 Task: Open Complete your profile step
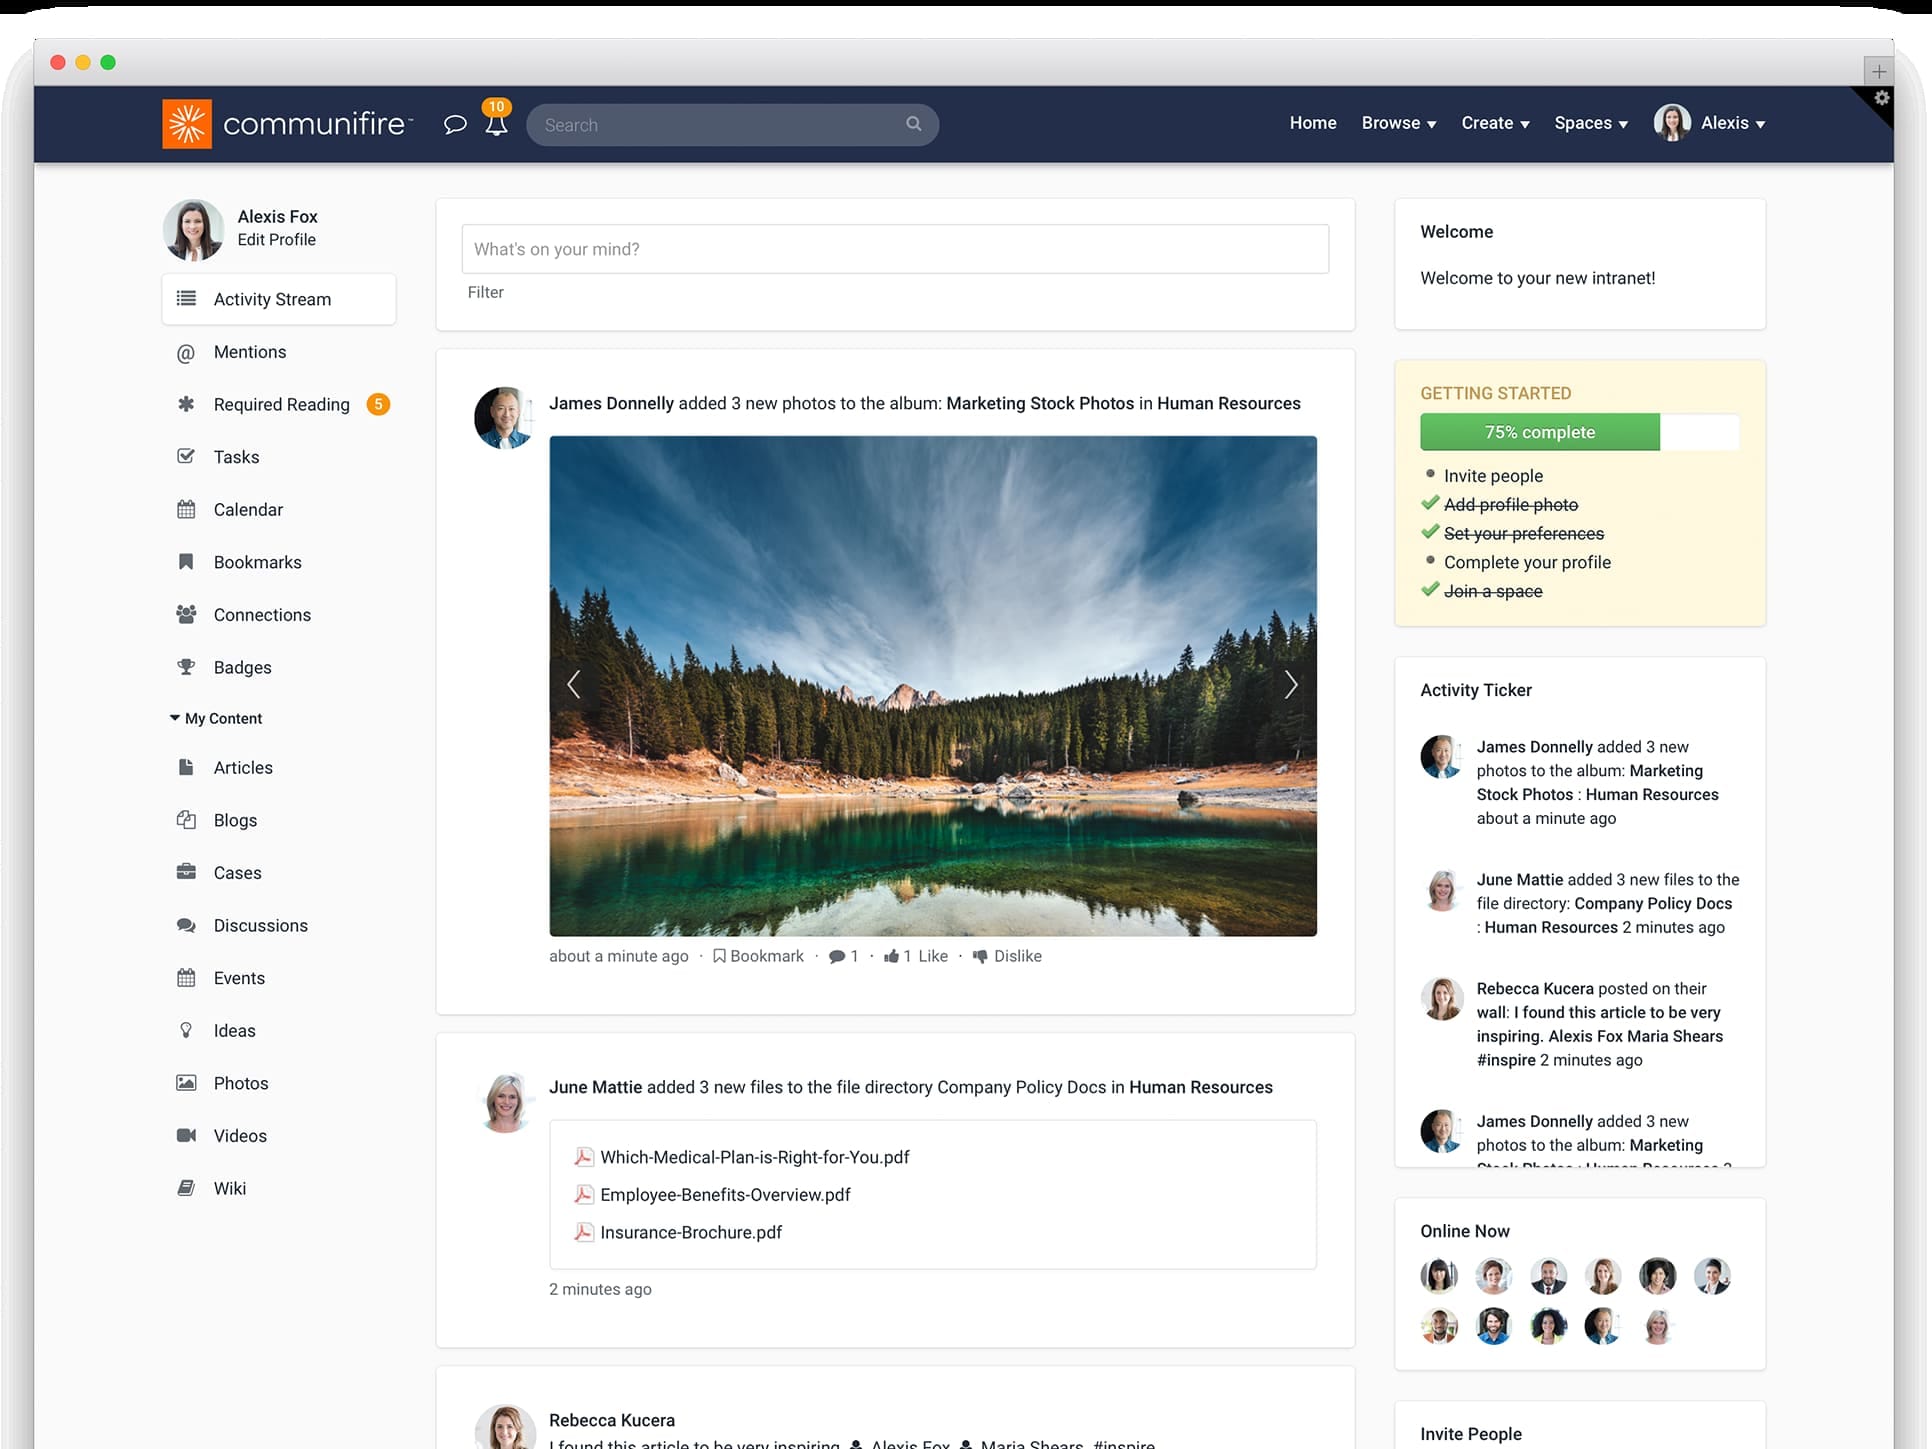1526,562
